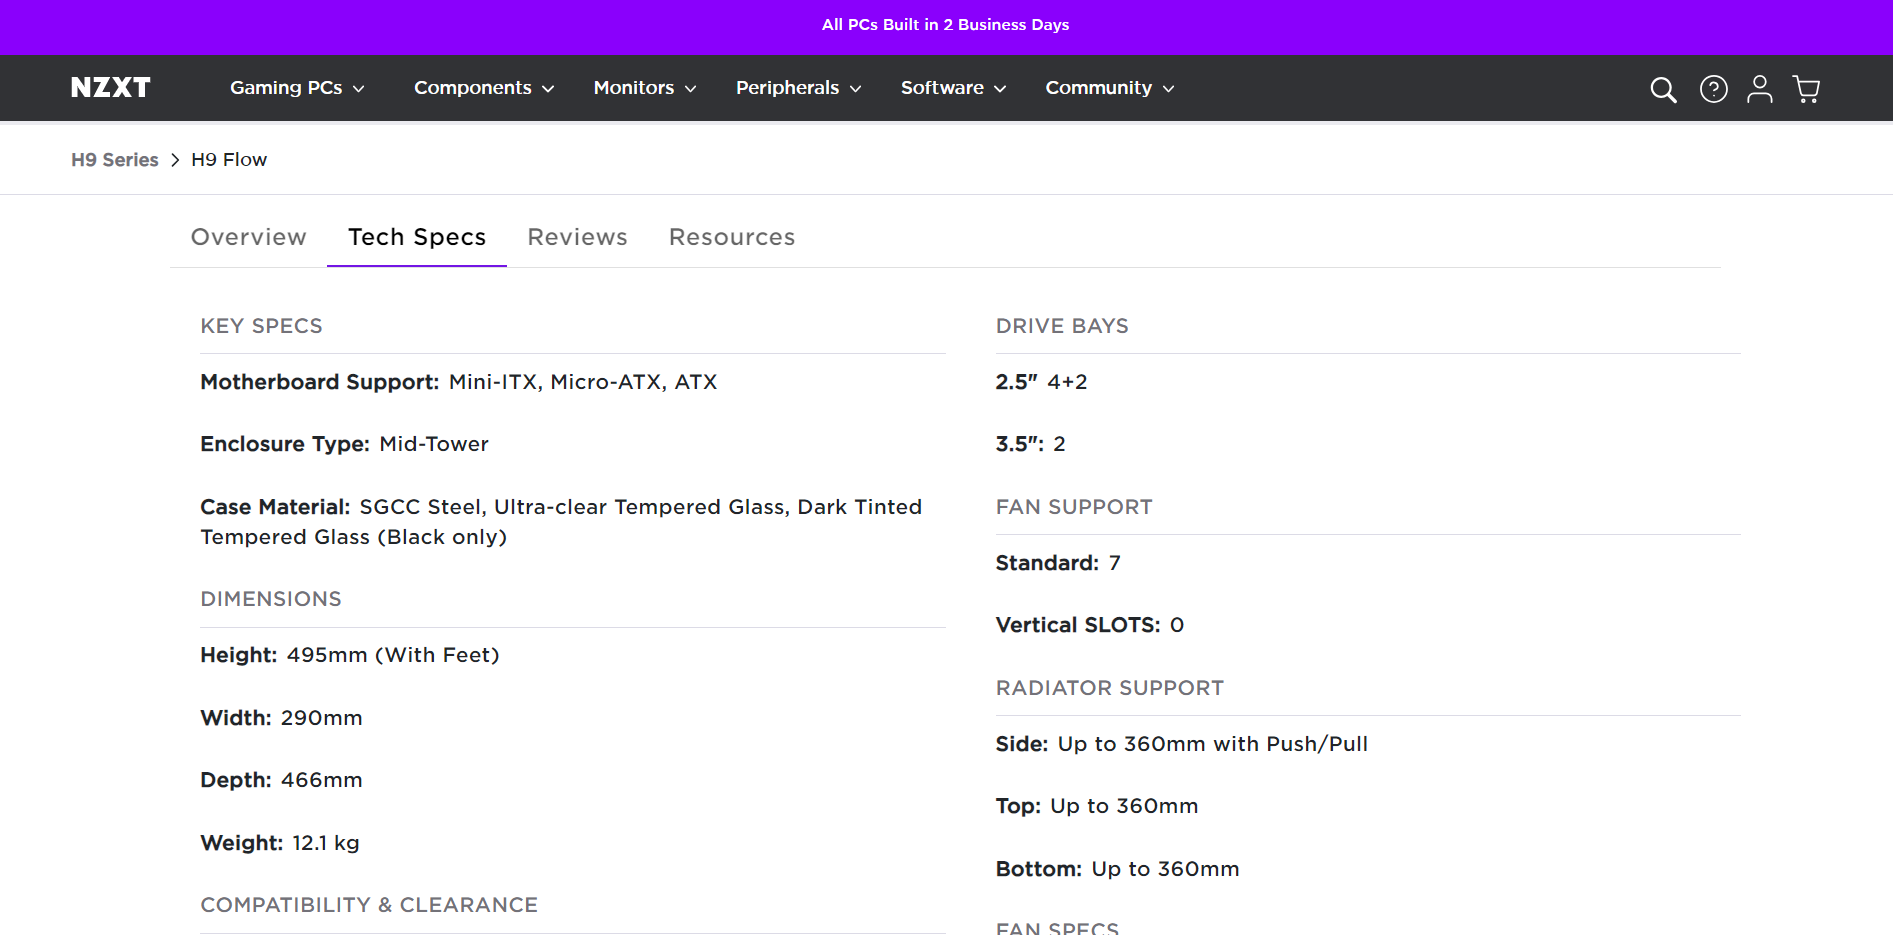
Task: Select the Tech Specs tab
Action: (x=417, y=237)
